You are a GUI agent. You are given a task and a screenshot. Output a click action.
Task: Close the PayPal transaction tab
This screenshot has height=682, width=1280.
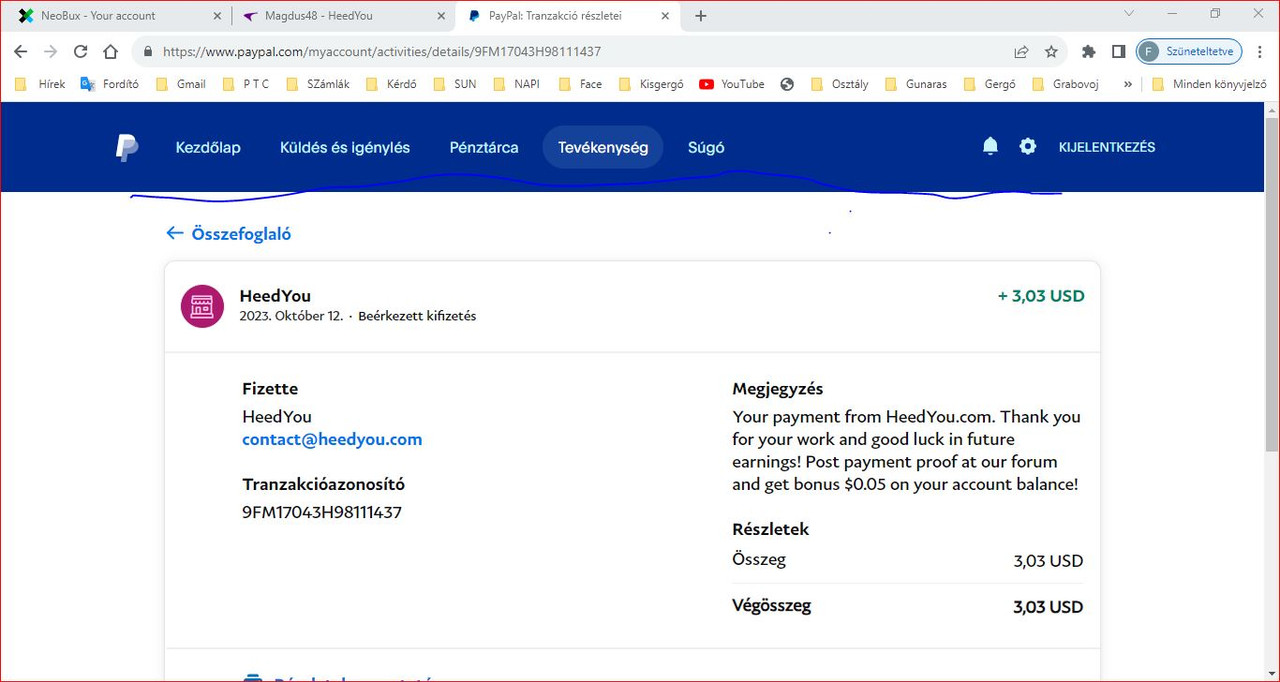665,15
